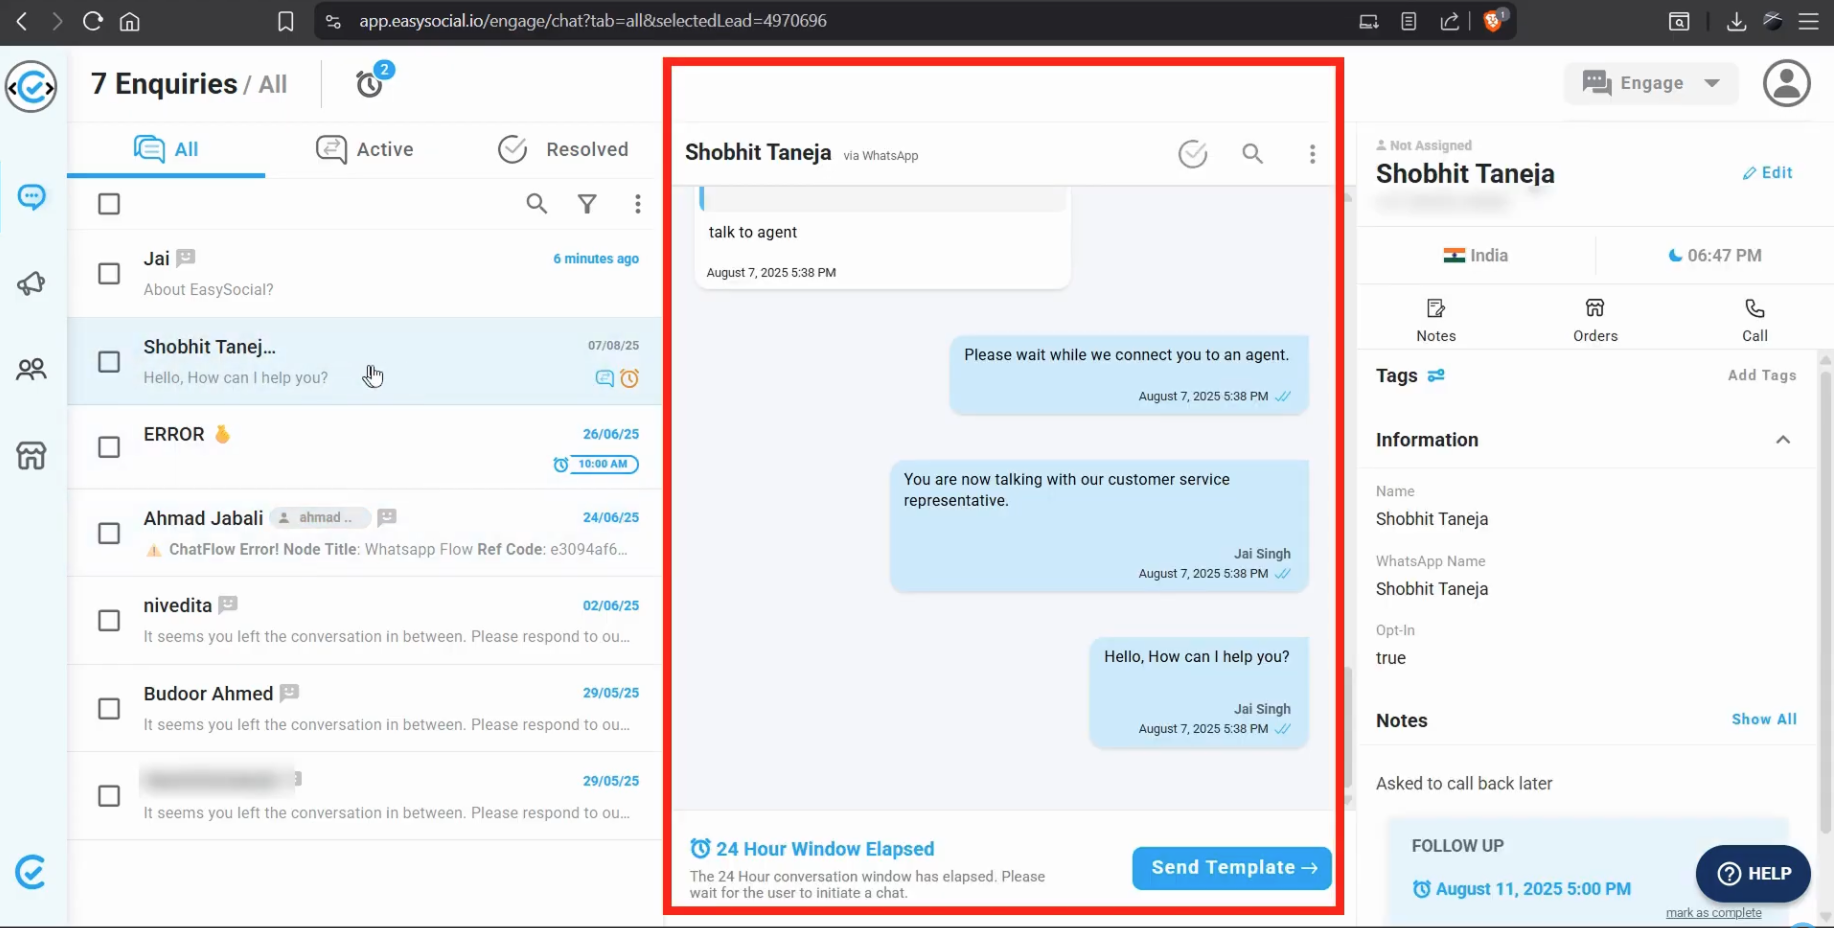Switch to the Active tab

365,150
